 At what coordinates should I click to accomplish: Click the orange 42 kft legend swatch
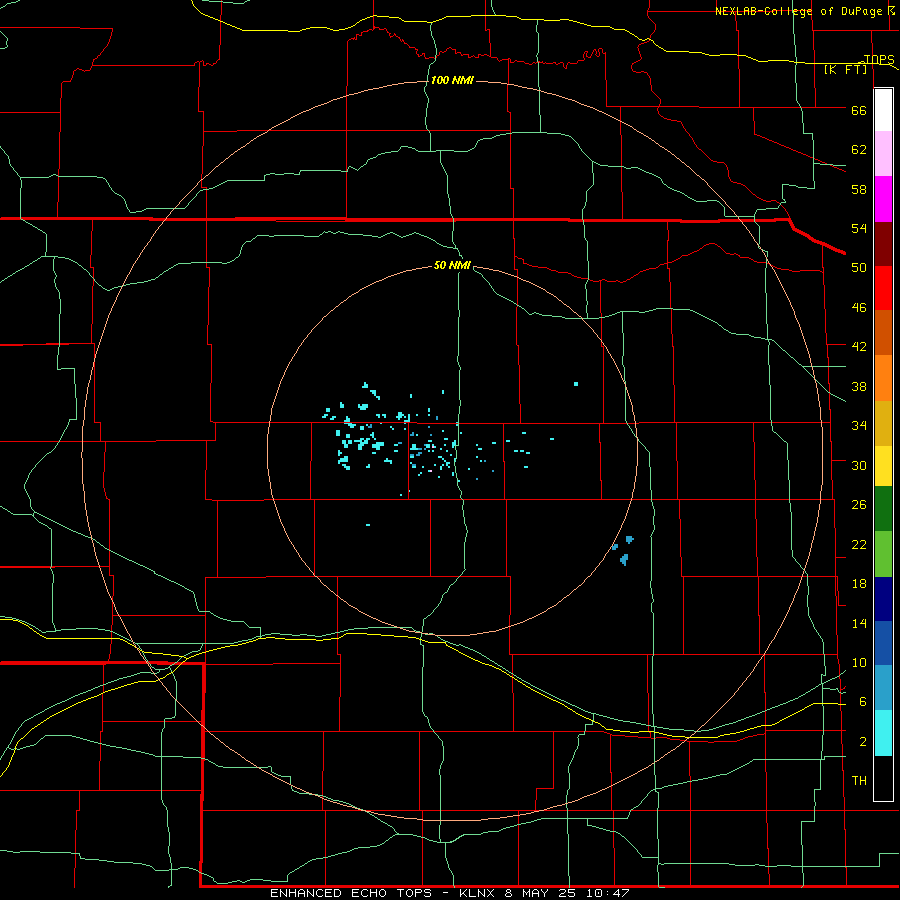(x=883, y=378)
